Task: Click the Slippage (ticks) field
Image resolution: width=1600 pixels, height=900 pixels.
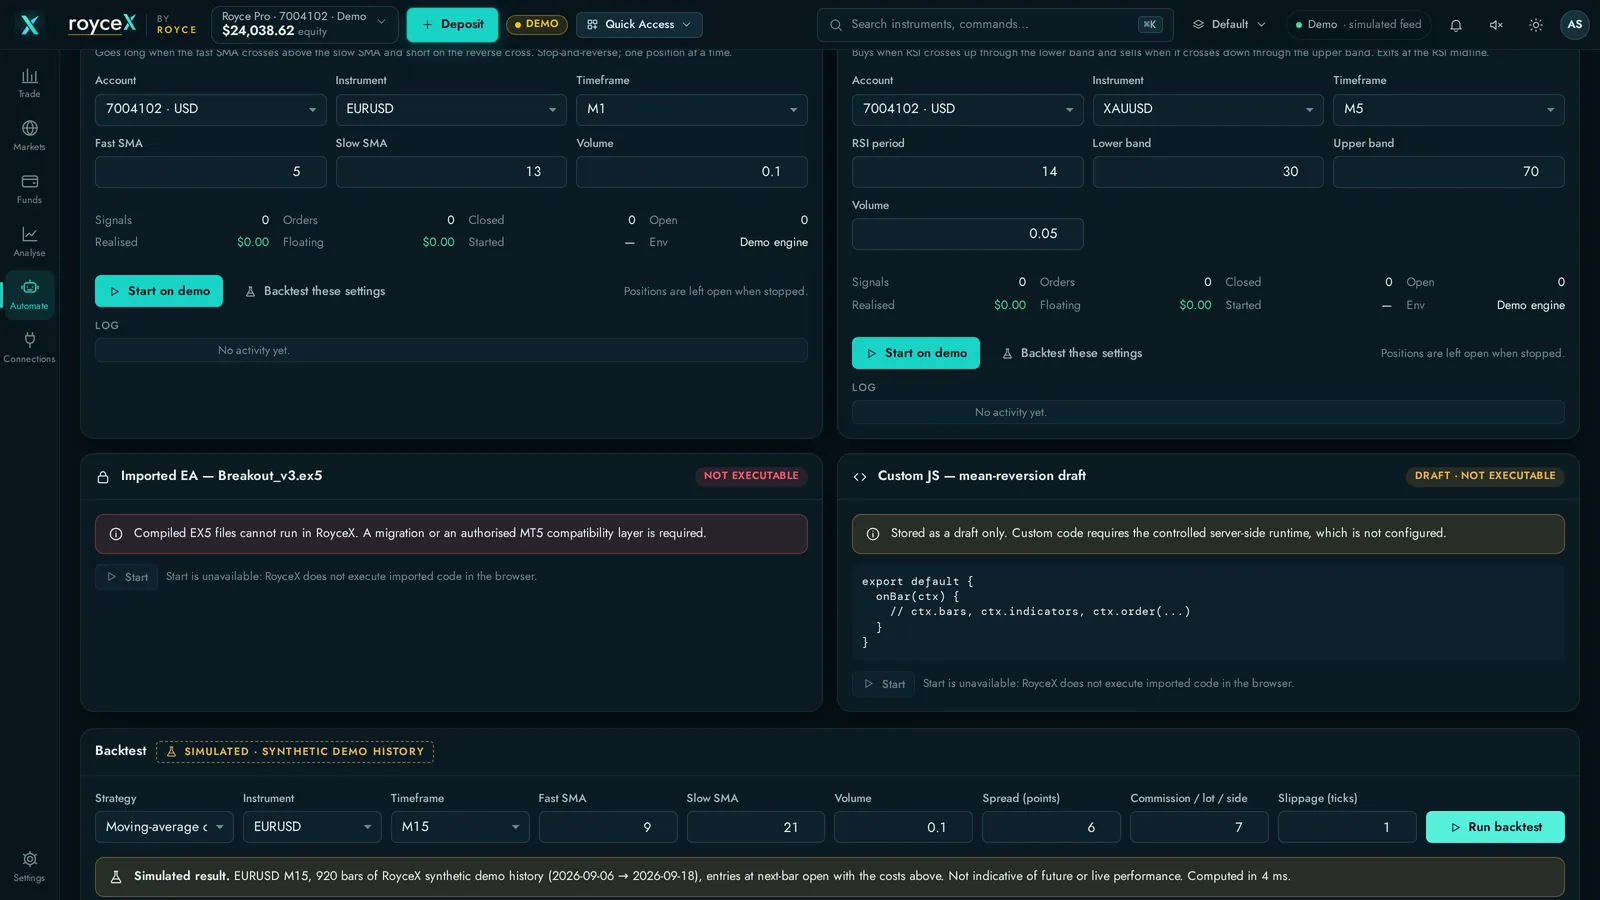Action: (1347, 827)
